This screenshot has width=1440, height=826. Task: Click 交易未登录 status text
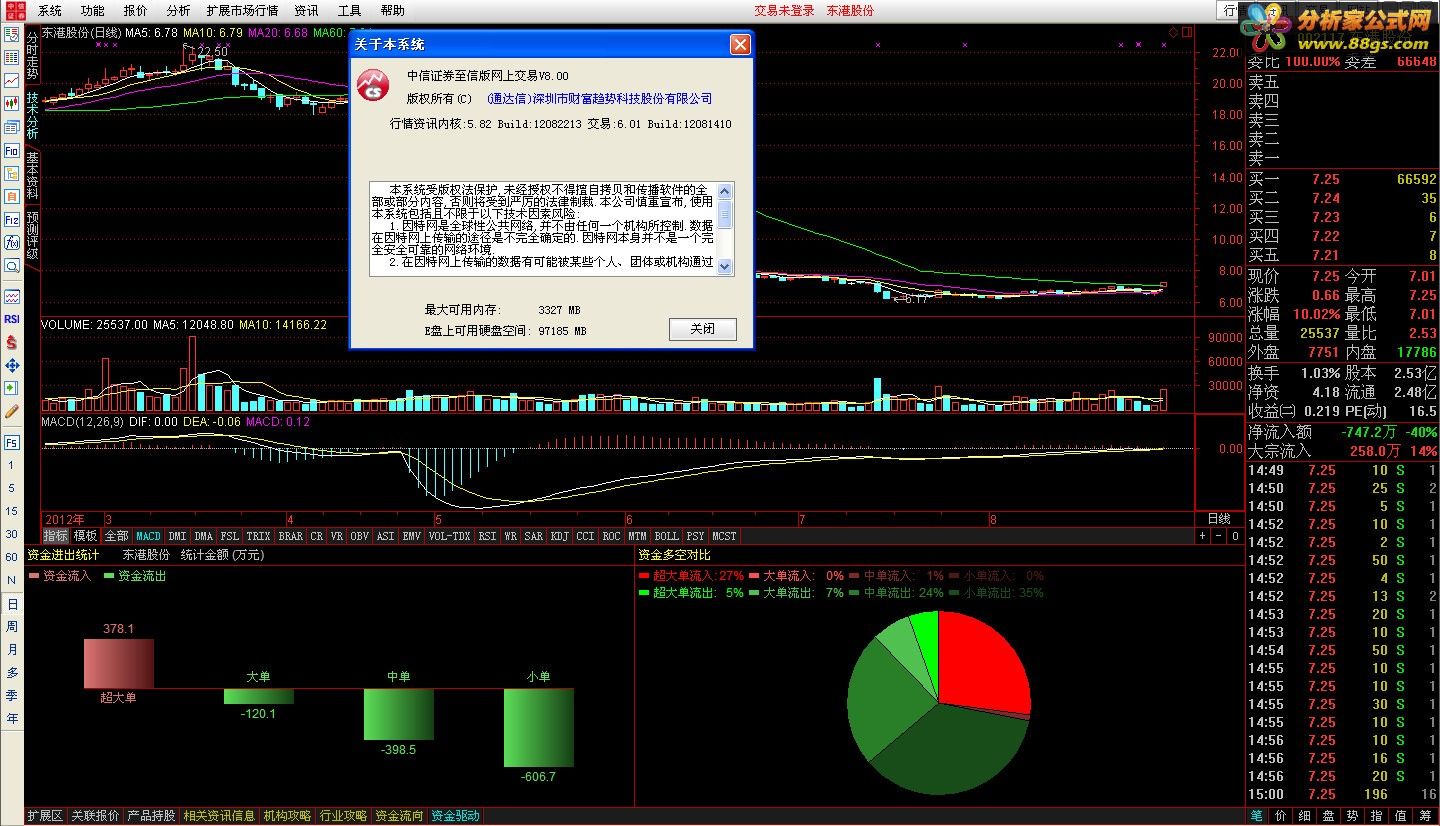tap(784, 11)
